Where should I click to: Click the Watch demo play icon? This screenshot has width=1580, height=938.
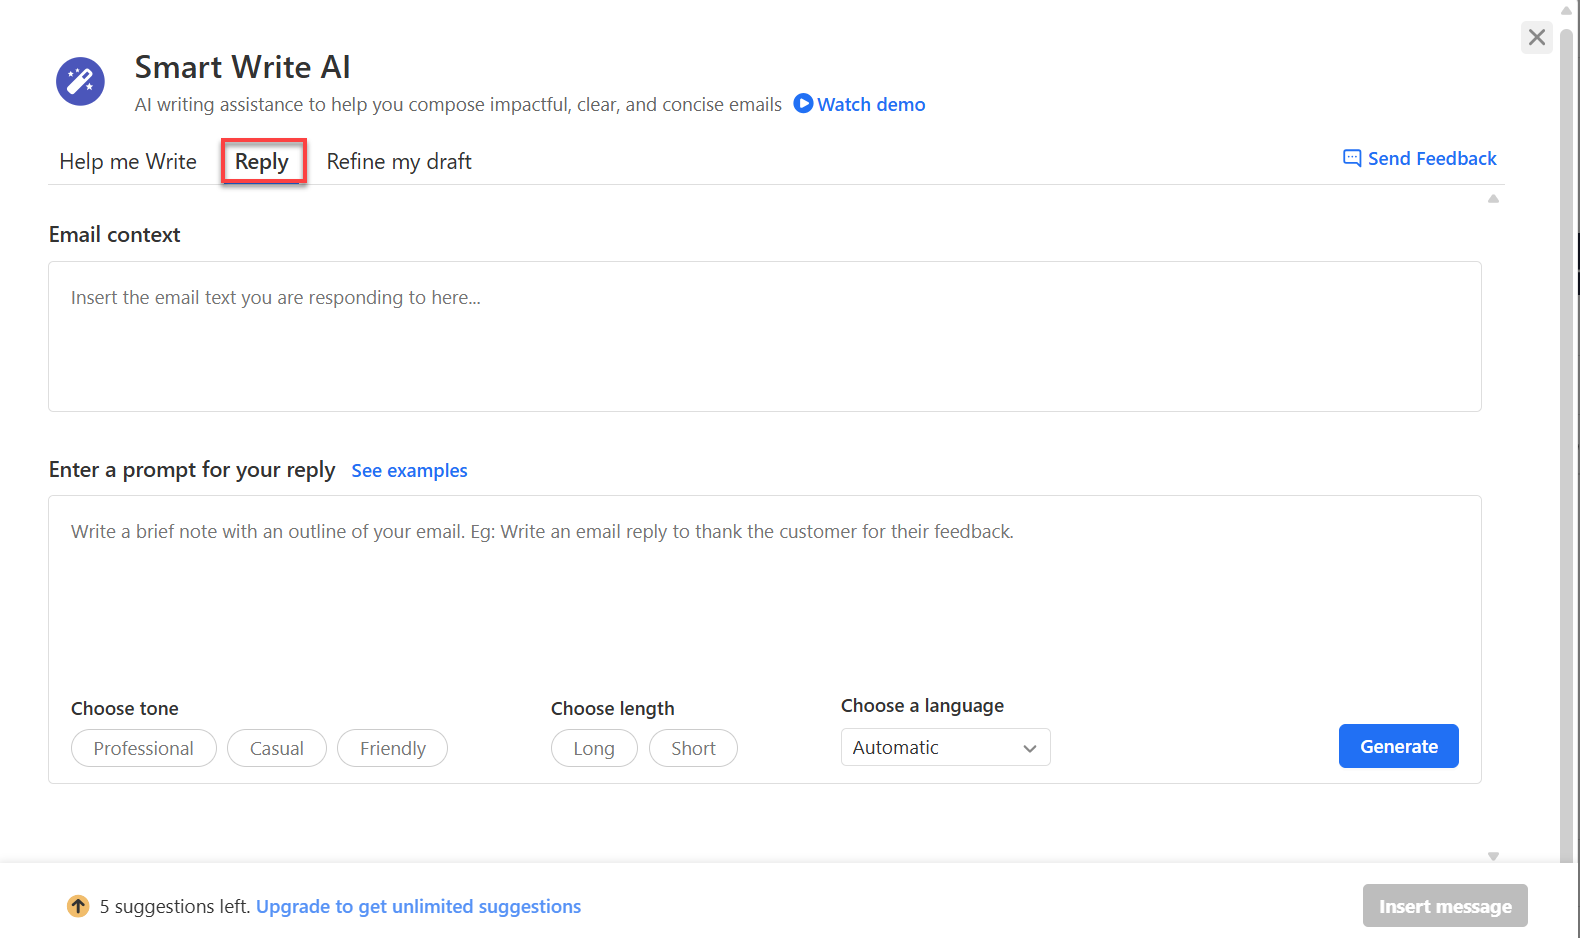pyautogui.click(x=803, y=103)
